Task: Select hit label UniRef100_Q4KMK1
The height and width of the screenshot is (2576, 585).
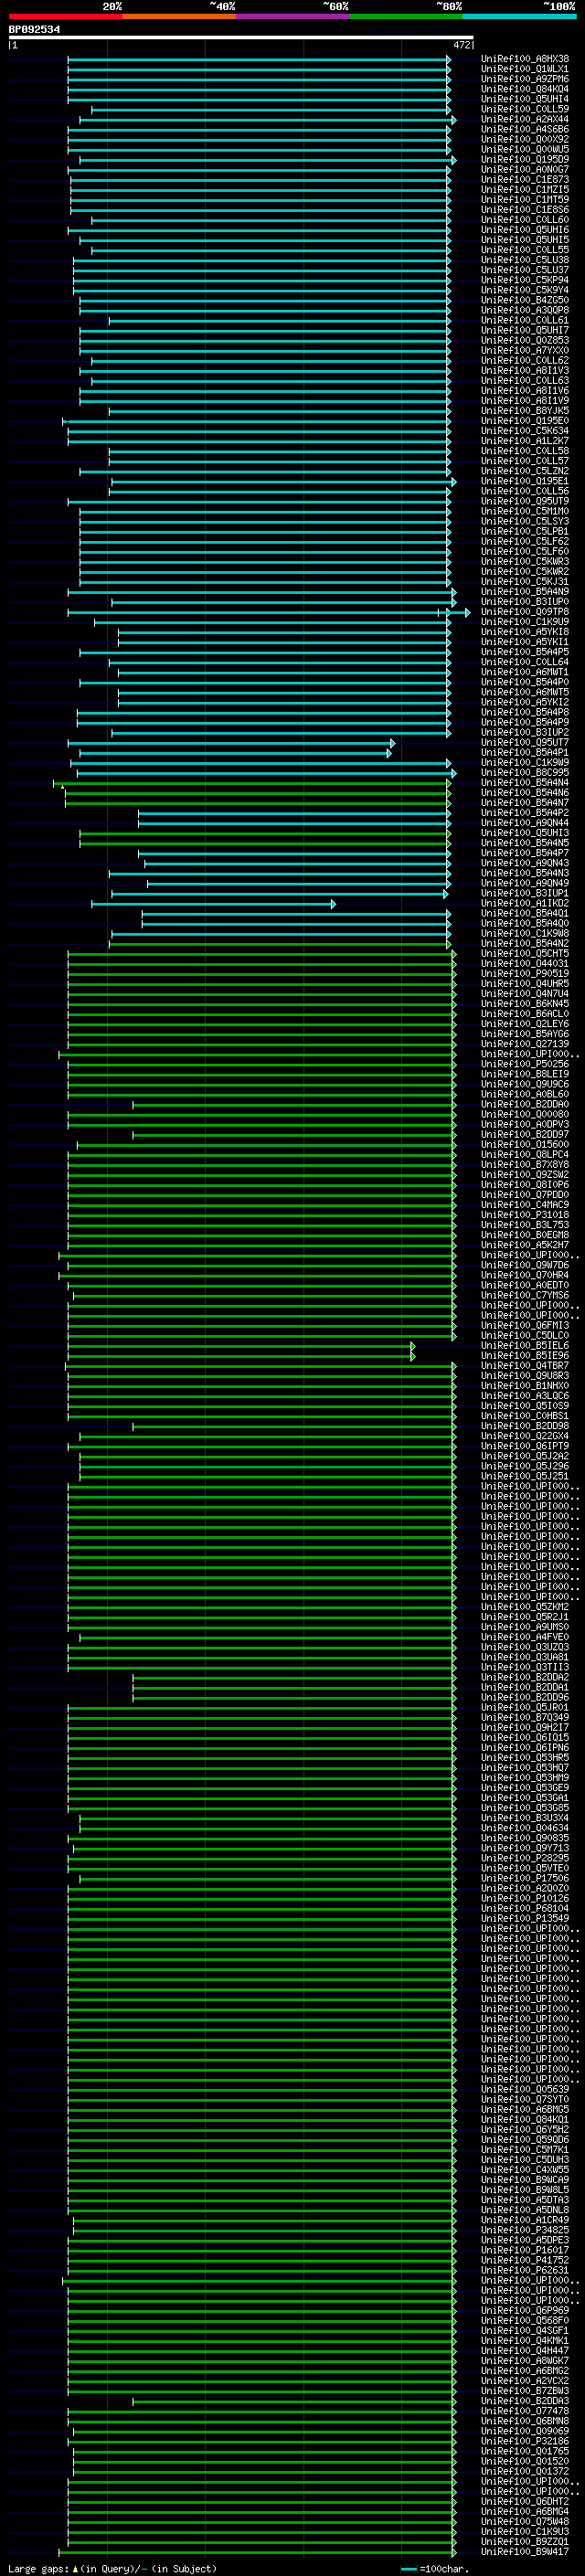Action: (x=525, y=2340)
